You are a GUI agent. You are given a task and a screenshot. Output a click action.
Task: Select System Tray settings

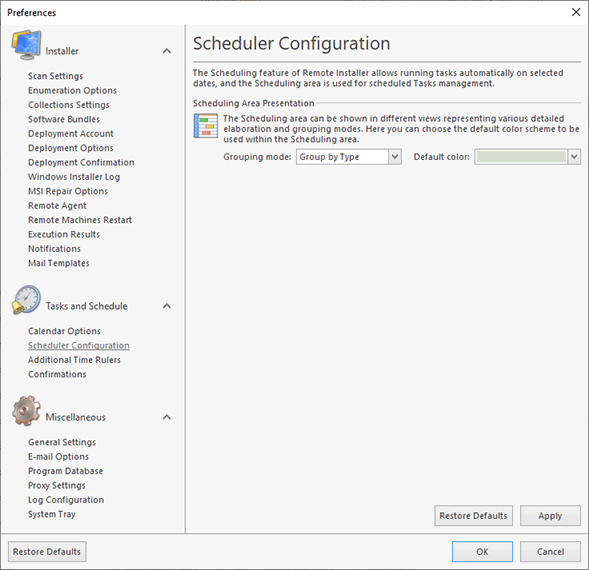tap(52, 514)
